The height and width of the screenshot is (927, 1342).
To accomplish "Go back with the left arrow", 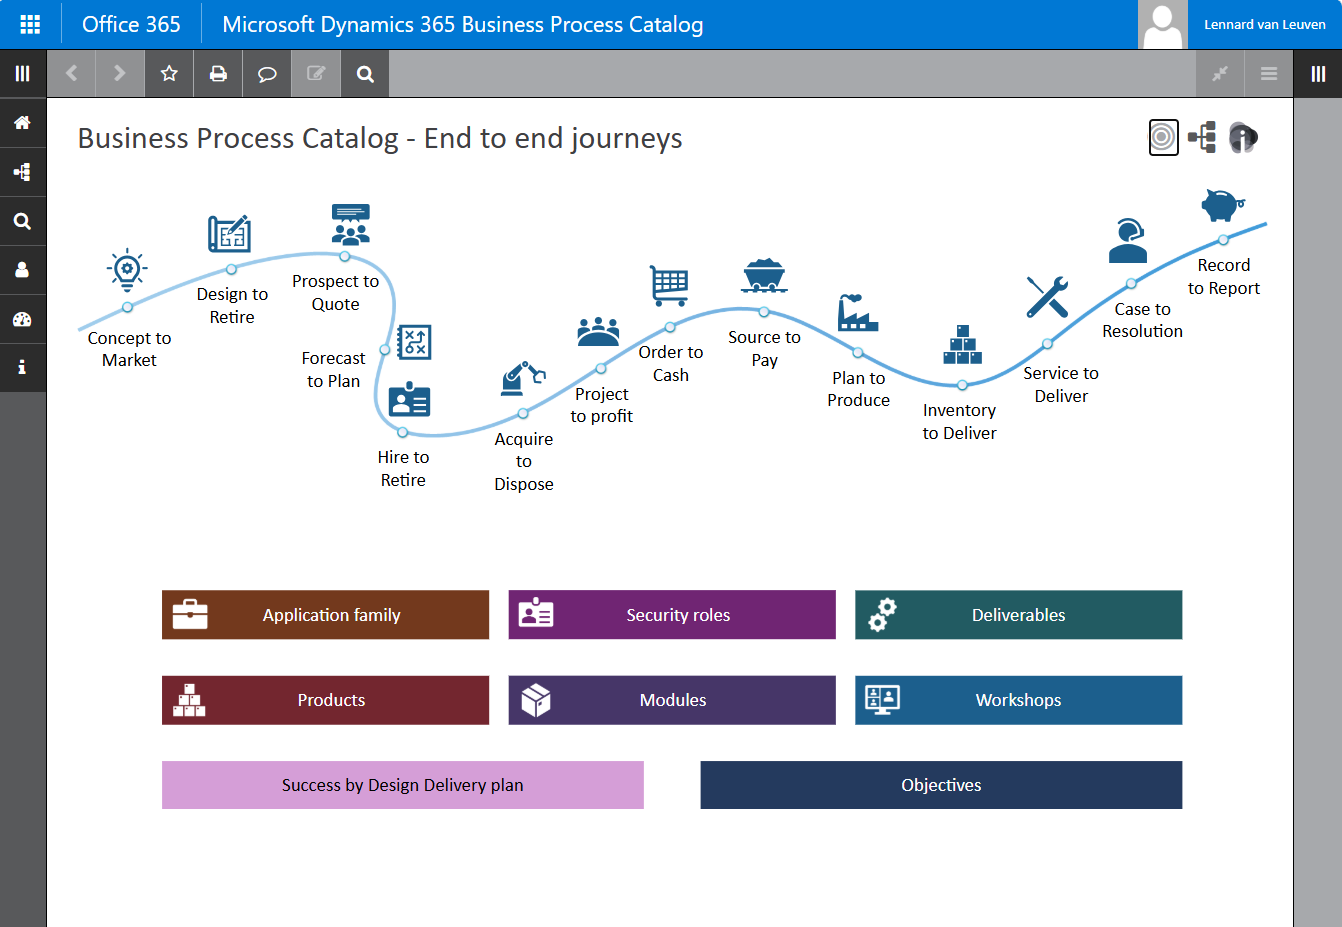I will click(71, 73).
